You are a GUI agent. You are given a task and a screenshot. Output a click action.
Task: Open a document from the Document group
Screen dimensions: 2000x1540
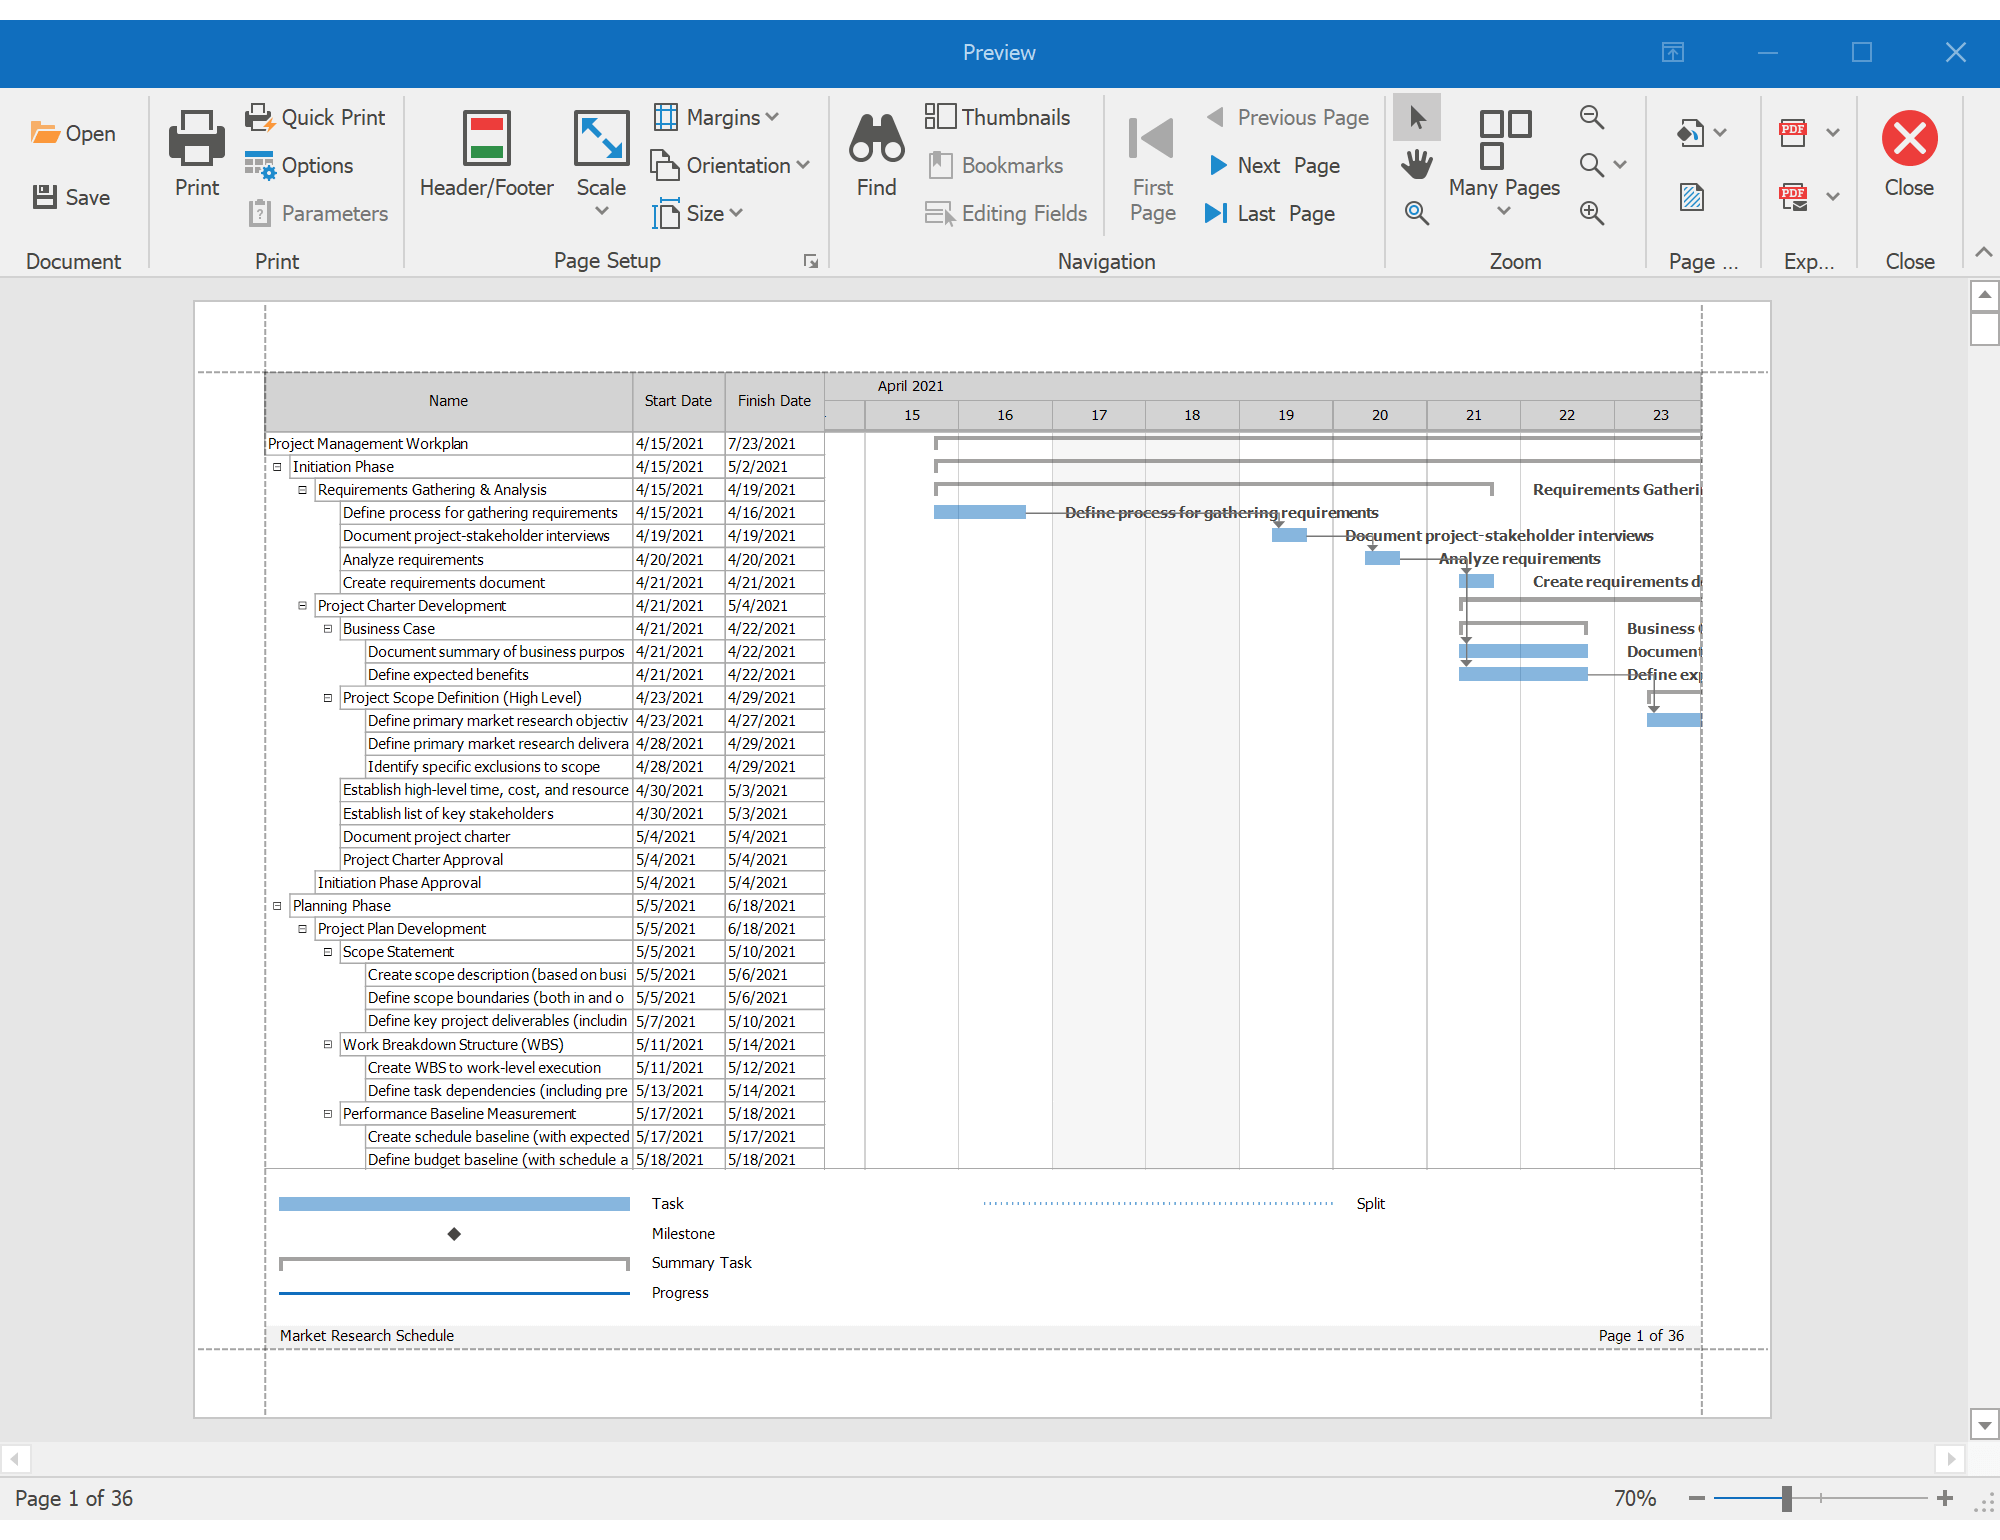[x=75, y=133]
